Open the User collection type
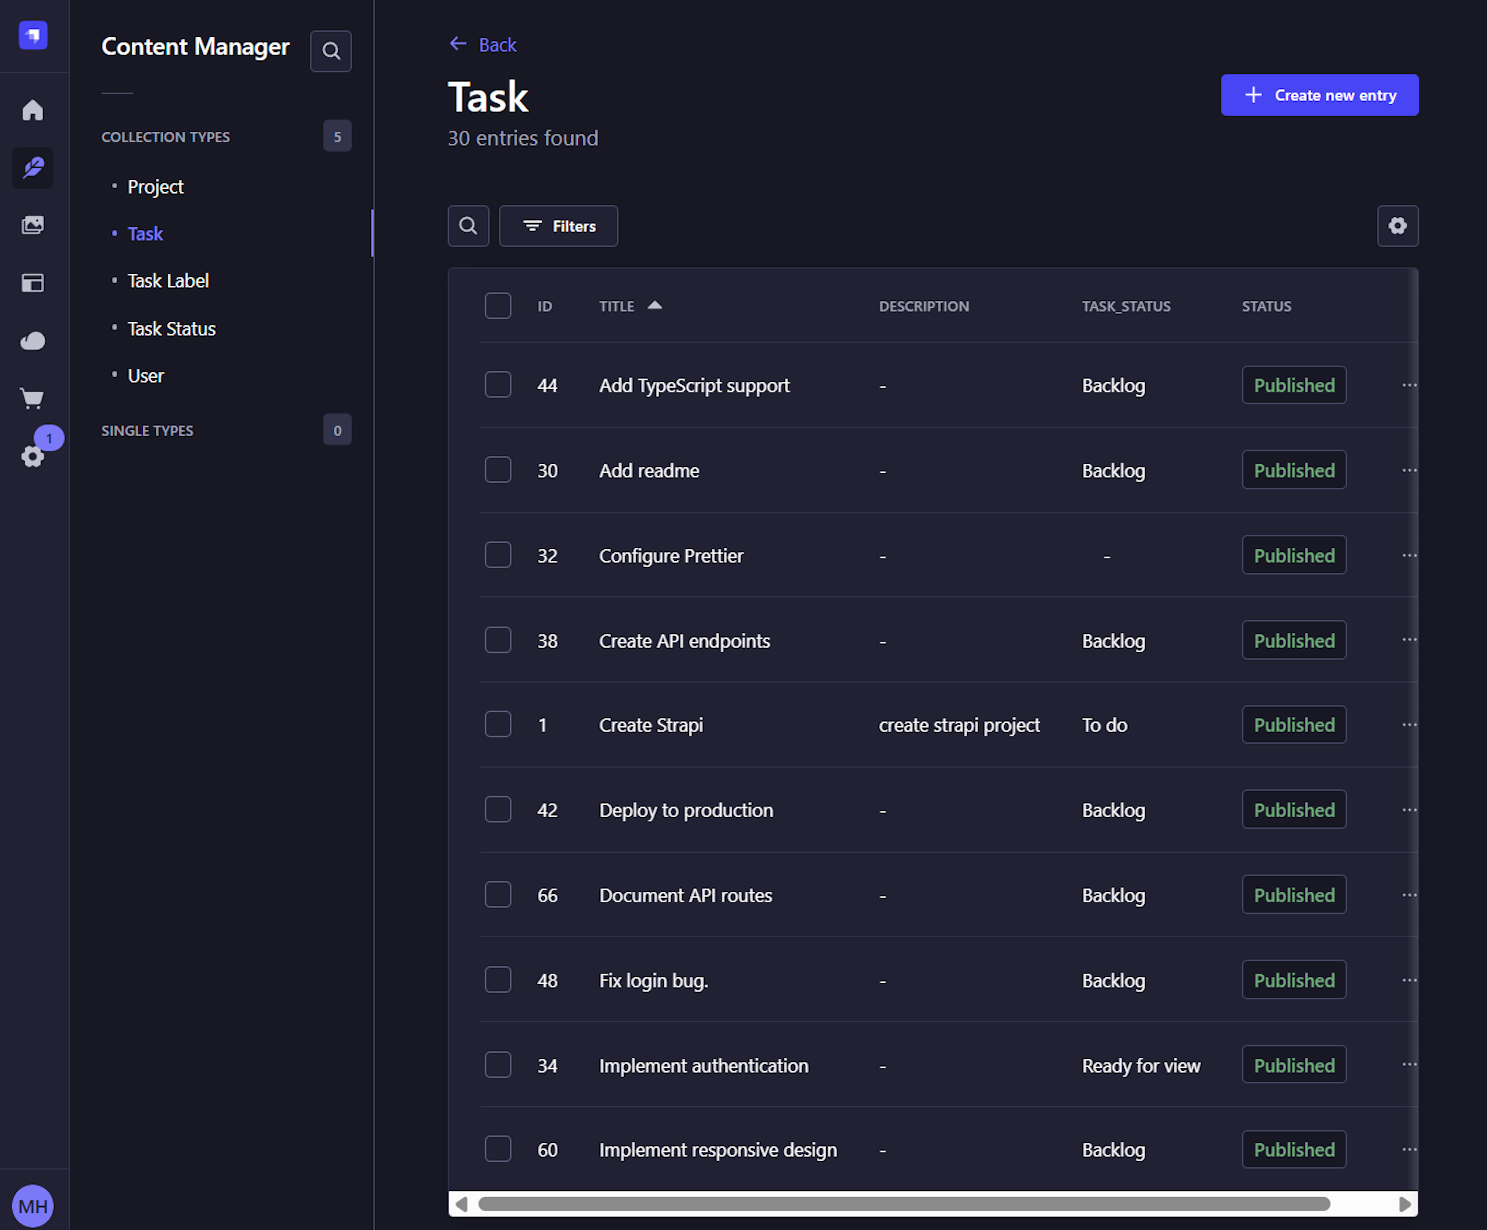The width and height of the screenshot is (1487, 1230). click(146, 376)
